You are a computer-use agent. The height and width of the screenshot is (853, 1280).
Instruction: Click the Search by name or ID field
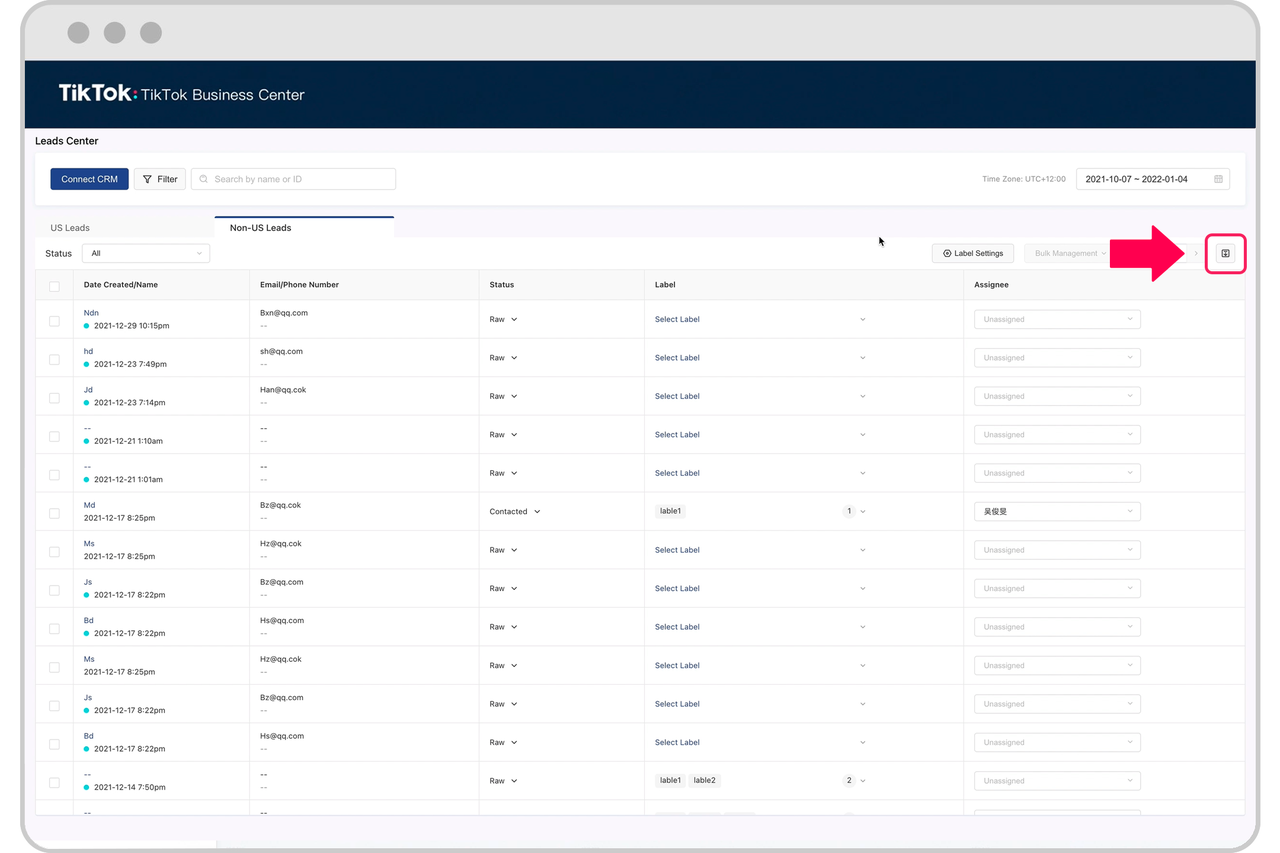[x=300, y=180]
